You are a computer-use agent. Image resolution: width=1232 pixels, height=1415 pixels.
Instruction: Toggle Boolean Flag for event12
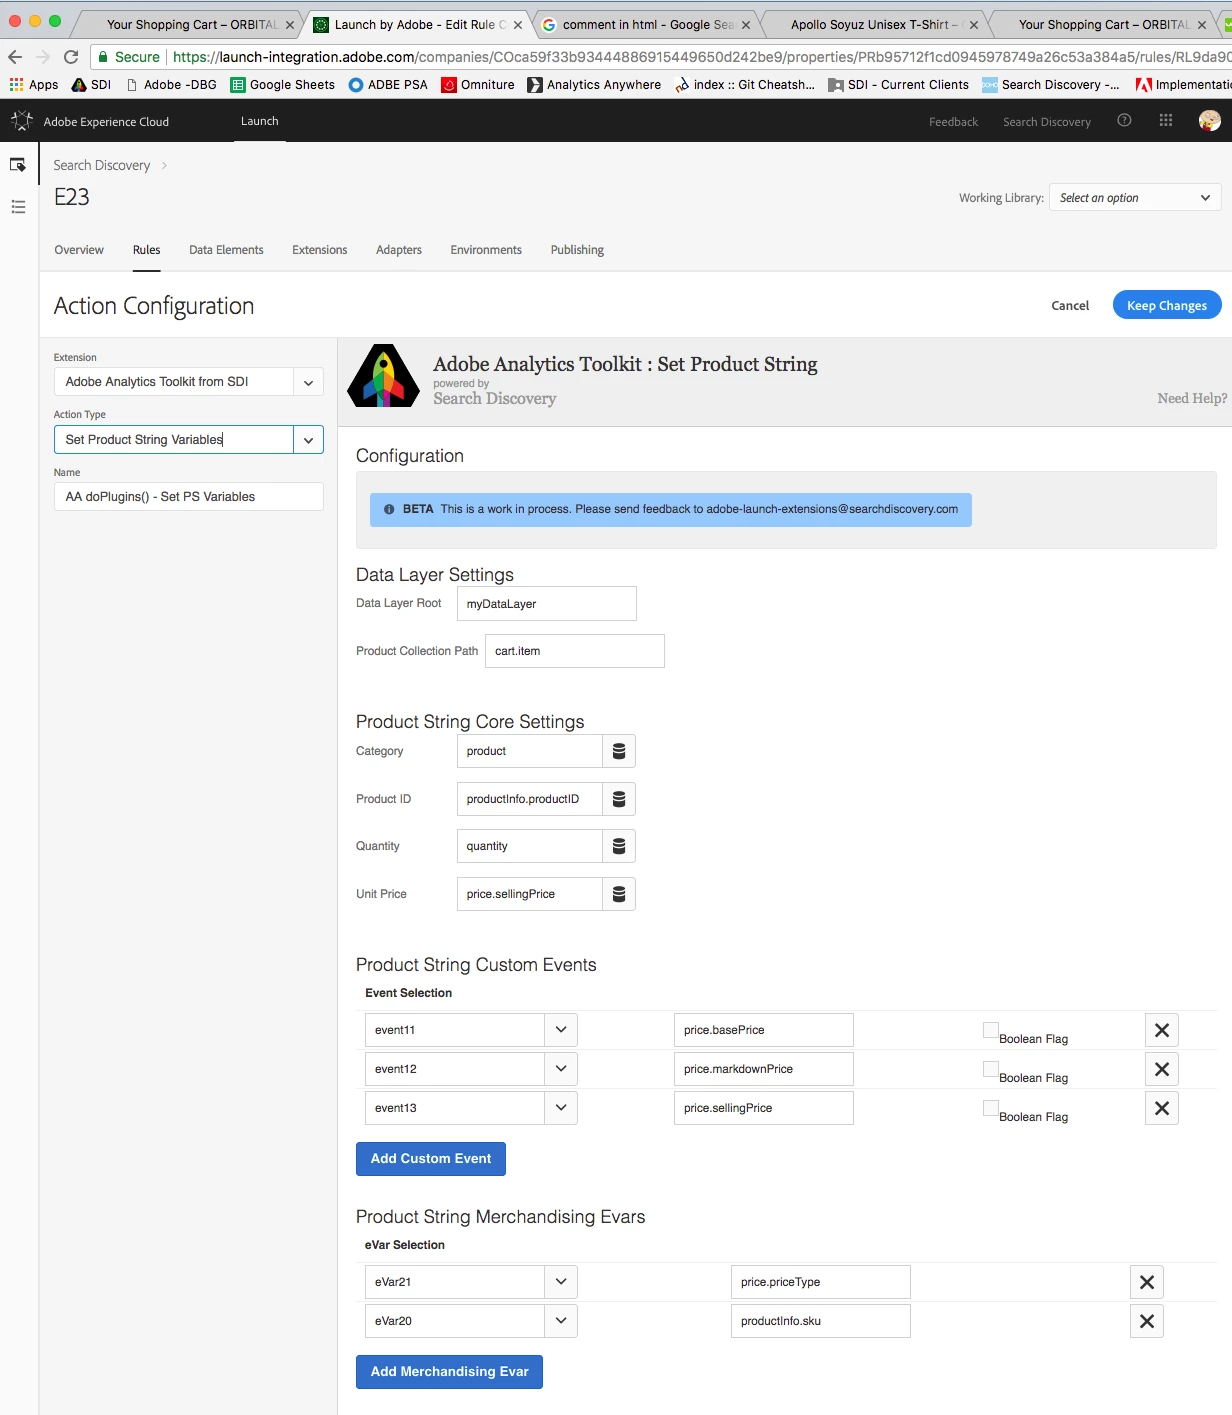tap(991, 1068)
